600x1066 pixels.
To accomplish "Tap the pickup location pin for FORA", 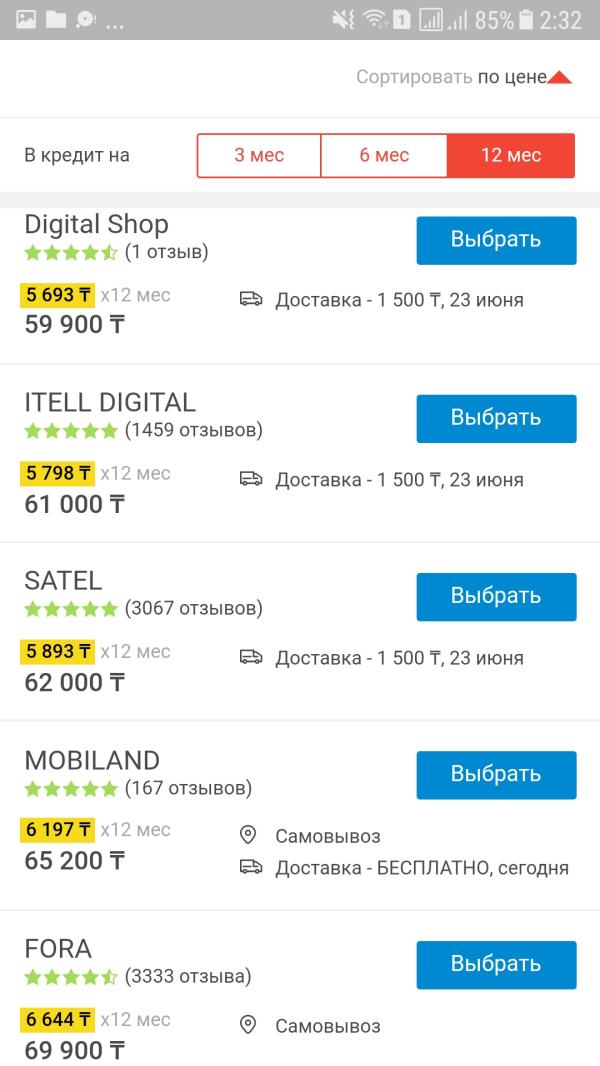I will click(249, 1025).
